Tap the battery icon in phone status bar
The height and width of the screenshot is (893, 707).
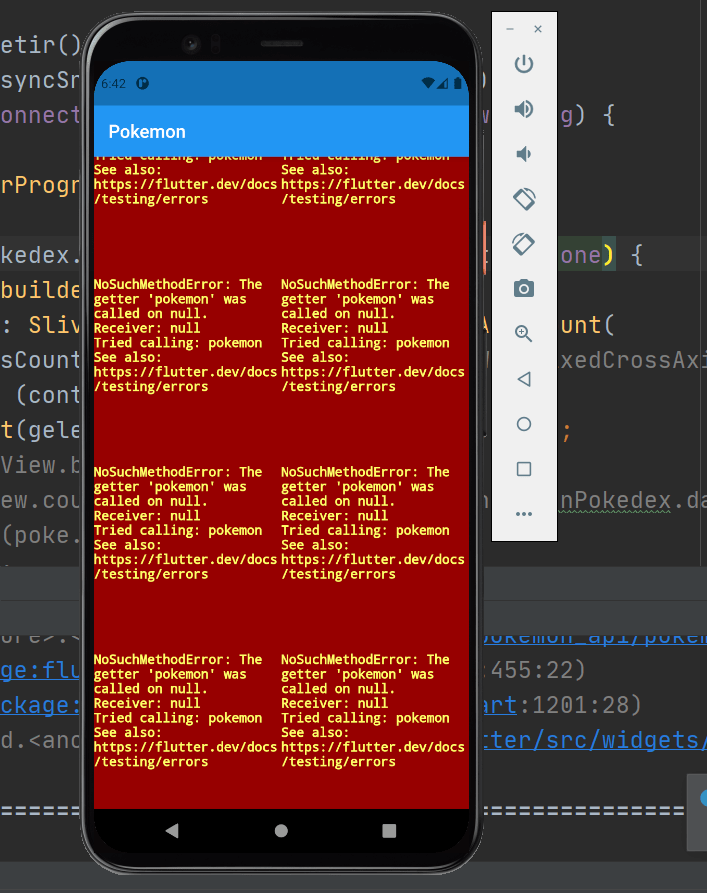click(x=457, y=83)
